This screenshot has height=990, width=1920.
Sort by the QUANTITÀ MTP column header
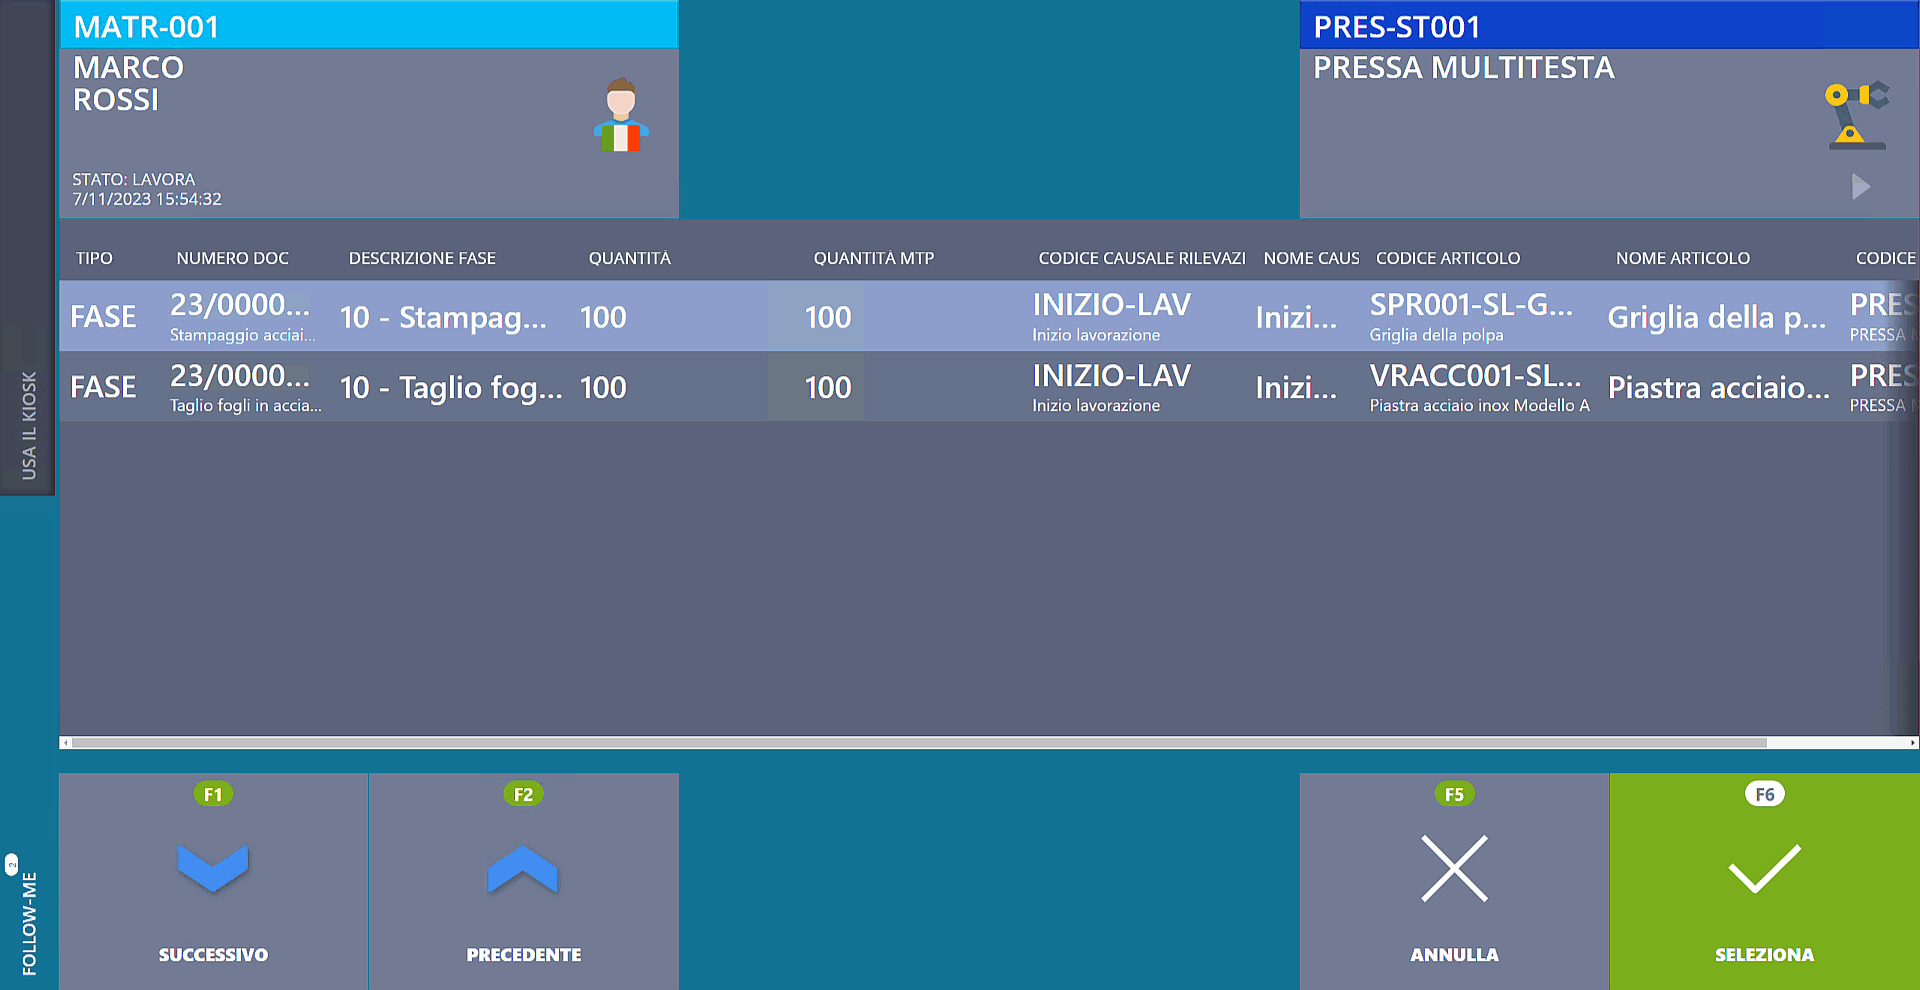tap(873, 258)
